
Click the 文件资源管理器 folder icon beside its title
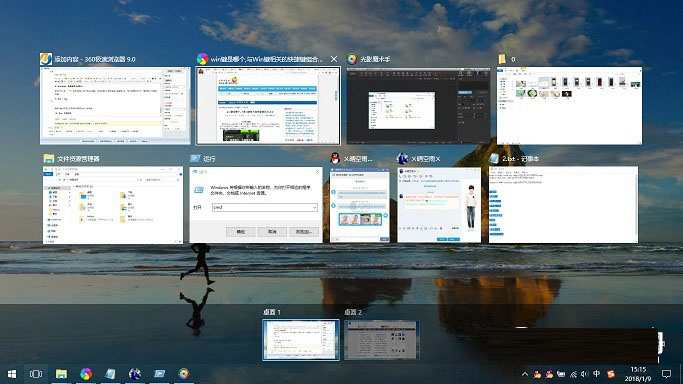(49, 158)
